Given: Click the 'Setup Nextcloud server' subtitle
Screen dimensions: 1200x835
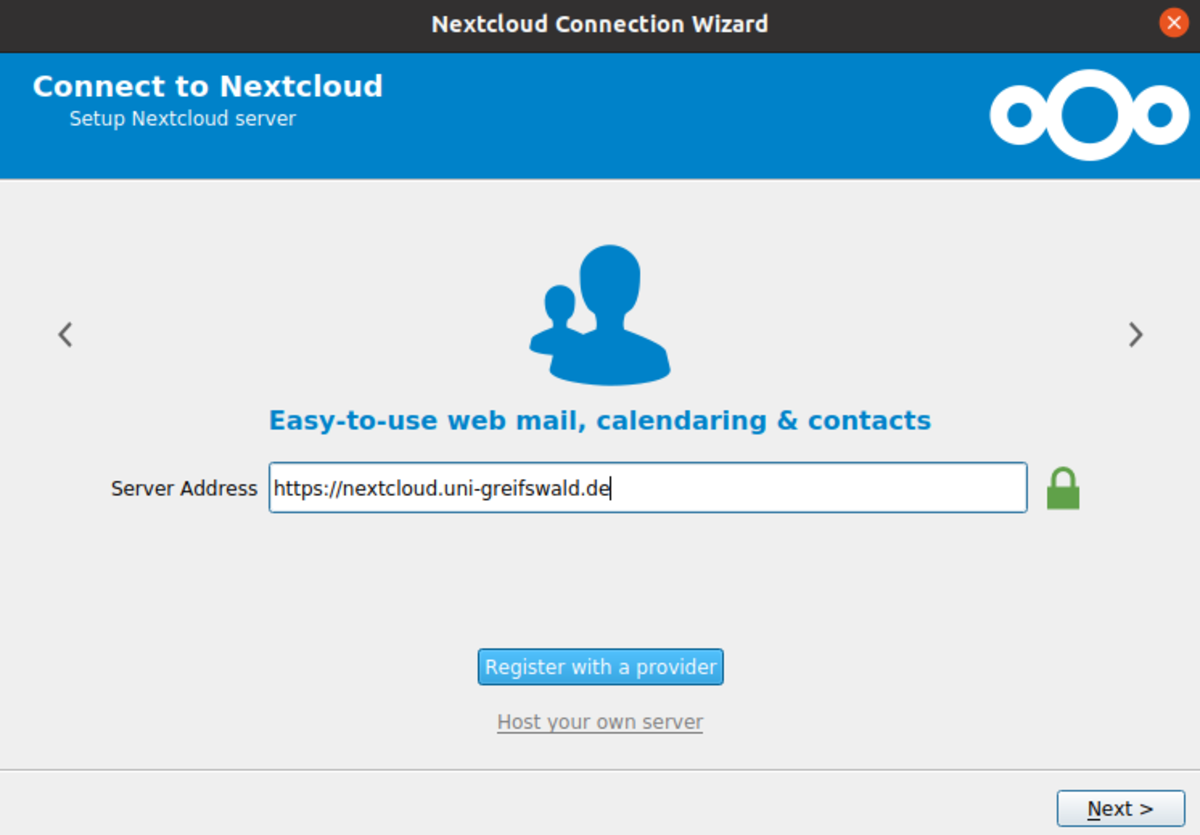Looking at the screenshot, I should pos(183,119).
